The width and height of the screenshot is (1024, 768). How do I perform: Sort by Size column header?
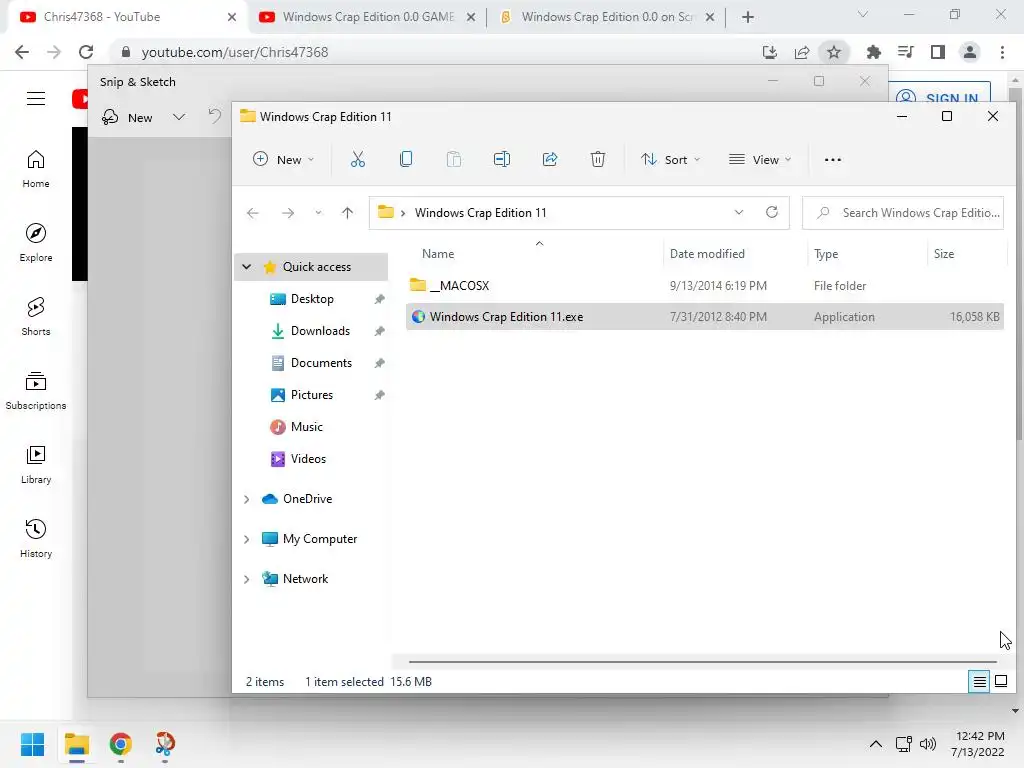coord(944,253)
